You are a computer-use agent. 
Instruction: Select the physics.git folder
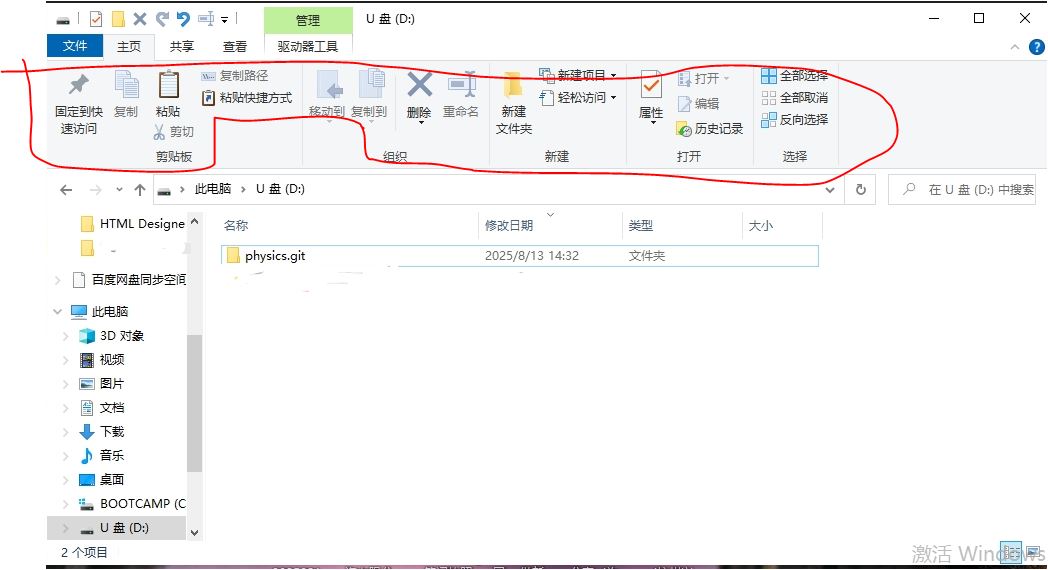519,256
